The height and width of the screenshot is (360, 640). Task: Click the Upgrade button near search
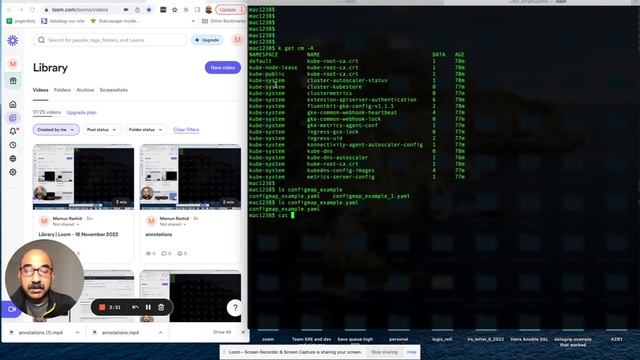pyautogui.click(x=207, y=40)
